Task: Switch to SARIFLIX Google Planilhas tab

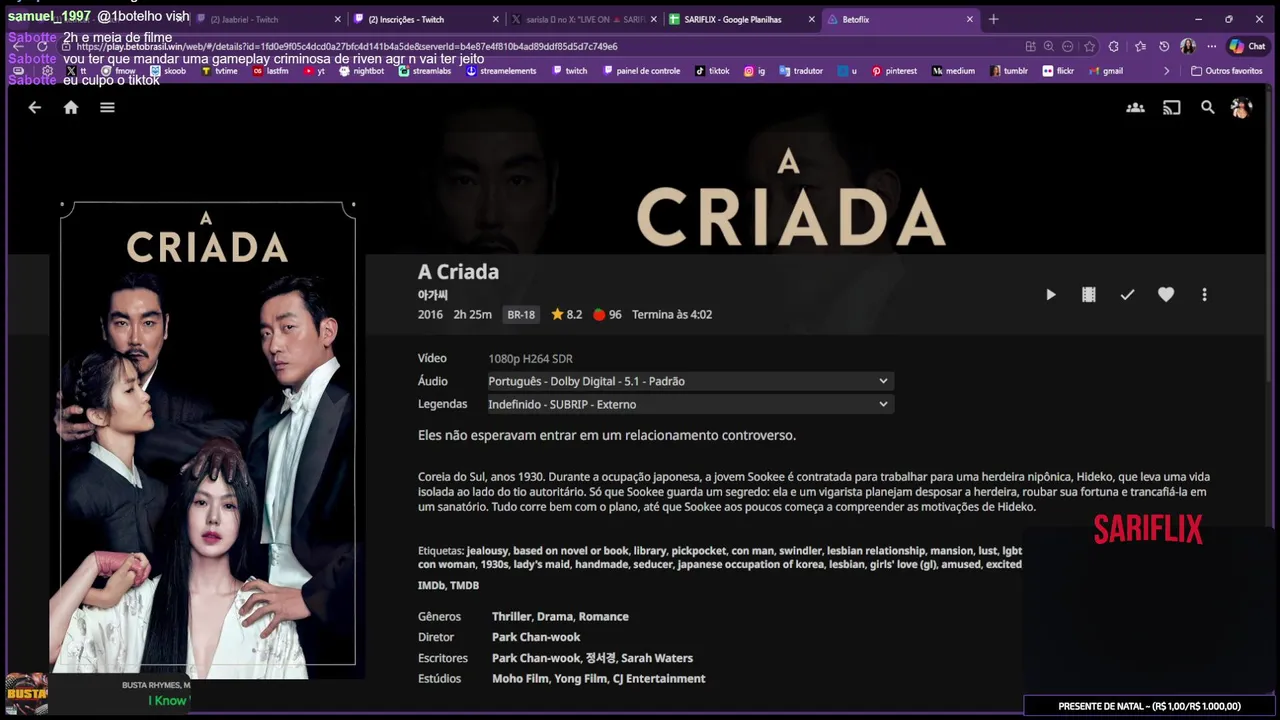Action: (x=740, y=19)
